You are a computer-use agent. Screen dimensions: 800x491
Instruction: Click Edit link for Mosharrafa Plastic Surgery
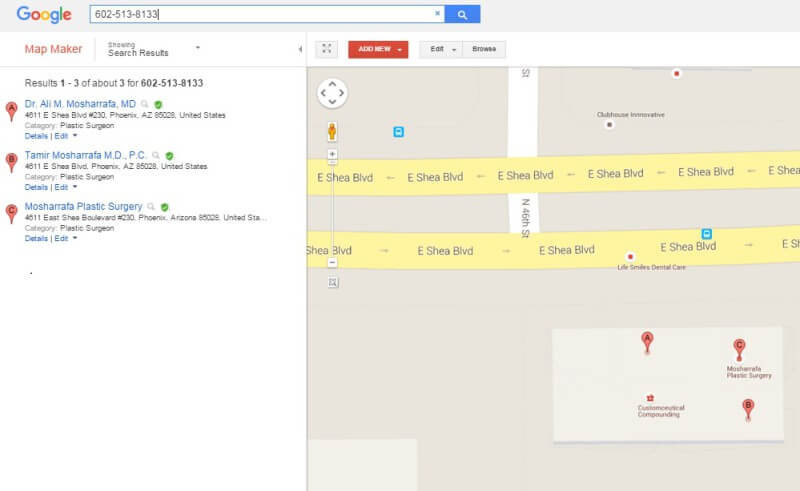pos(61,238)
